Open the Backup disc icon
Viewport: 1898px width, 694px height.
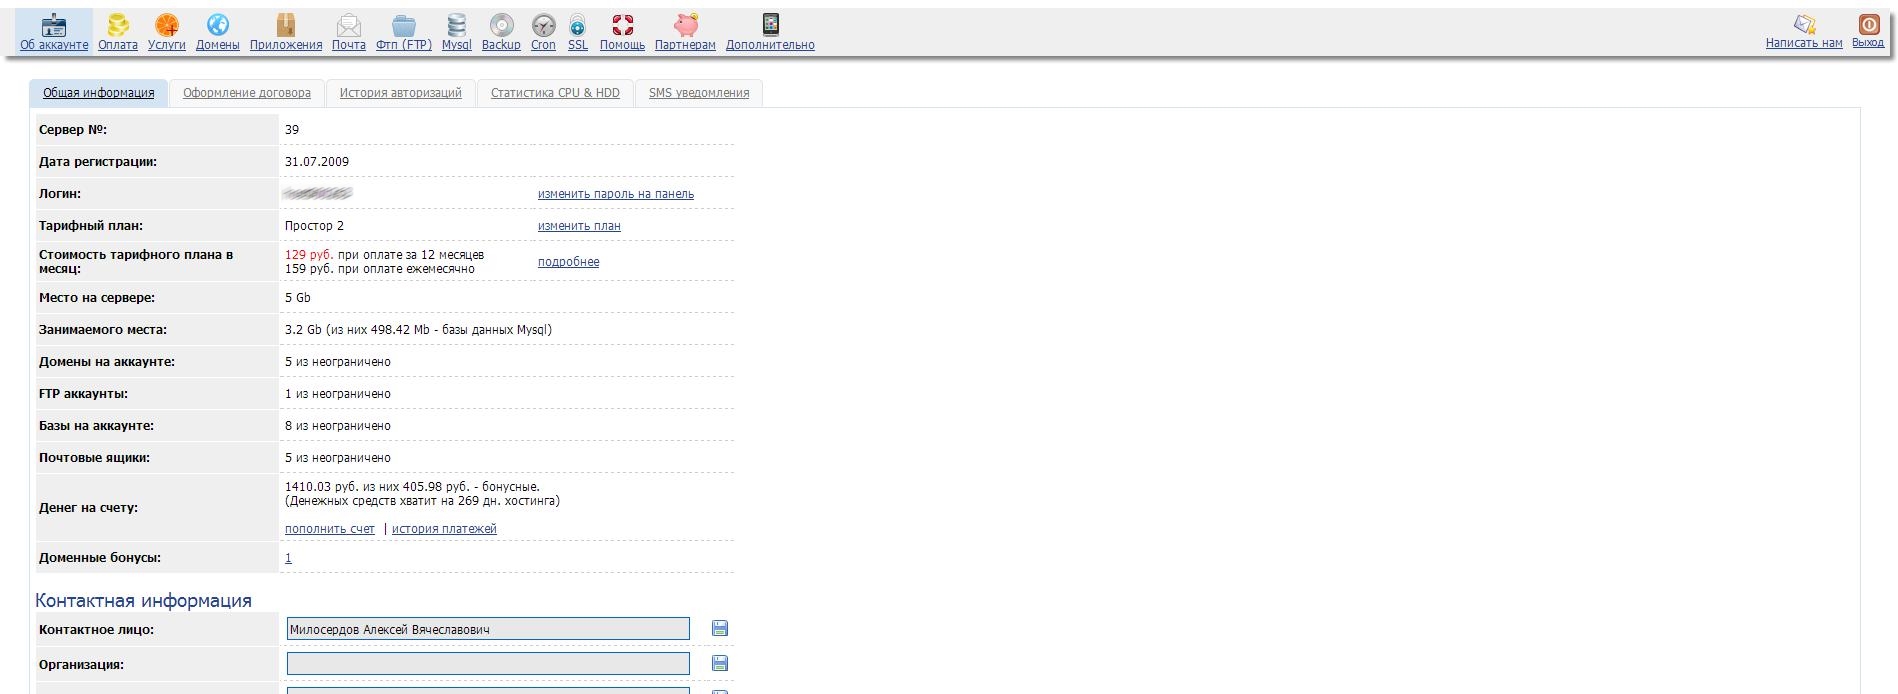[501, 24]
